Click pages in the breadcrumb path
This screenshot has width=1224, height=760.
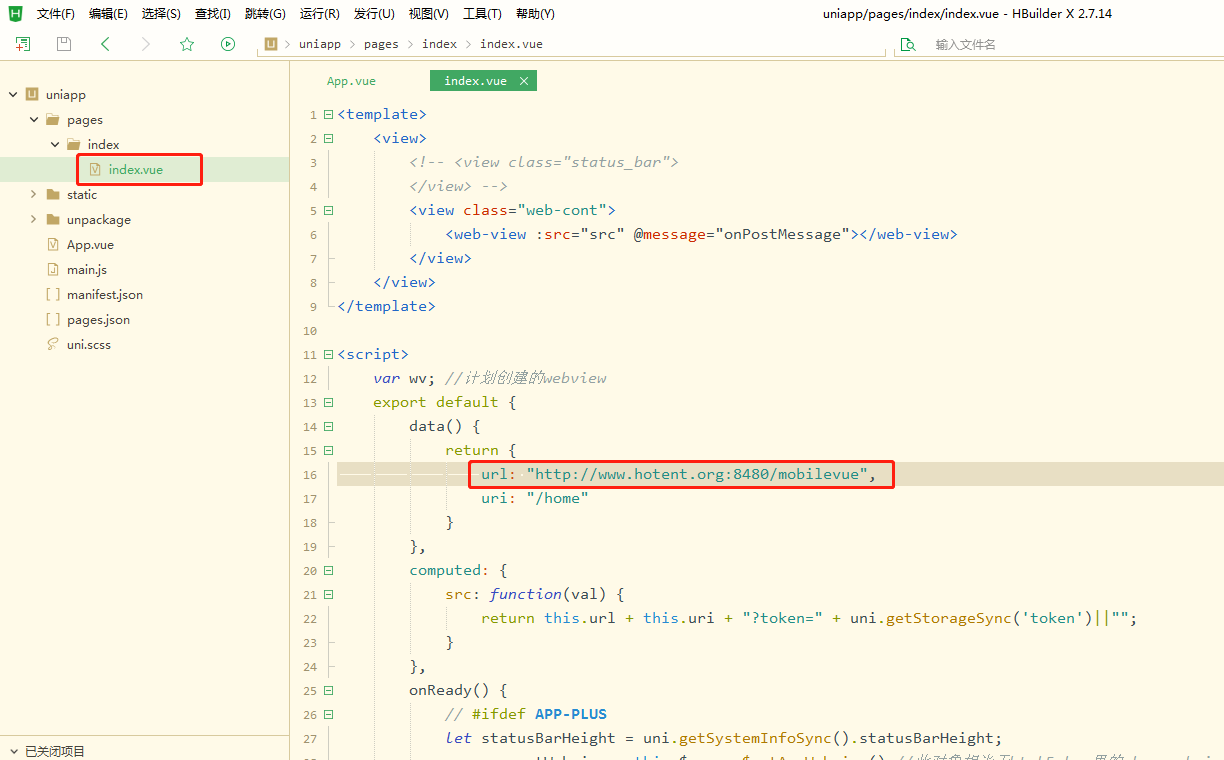(x=380, y=44)
